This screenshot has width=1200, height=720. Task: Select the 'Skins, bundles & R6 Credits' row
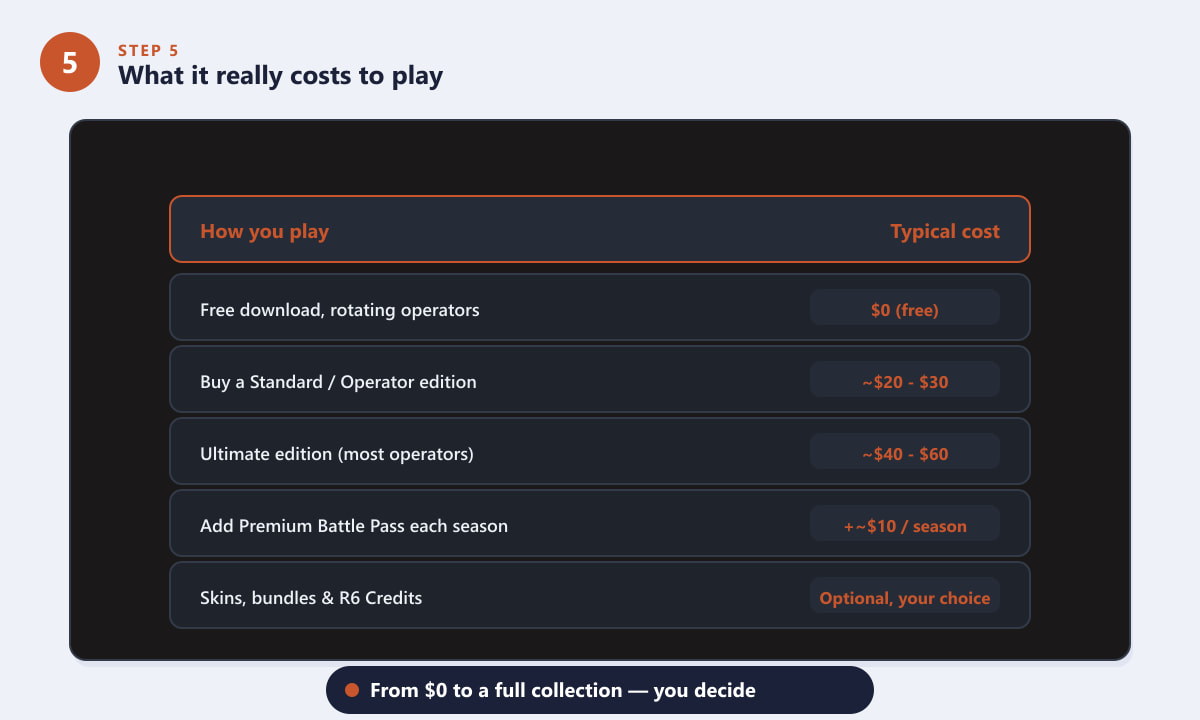tap(600, 595)
